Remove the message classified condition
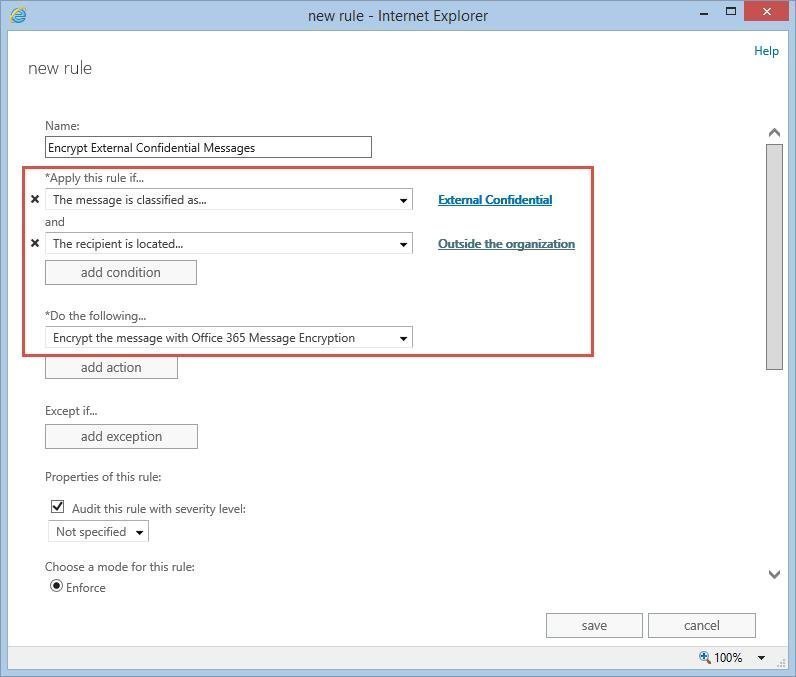 [35, 200]
